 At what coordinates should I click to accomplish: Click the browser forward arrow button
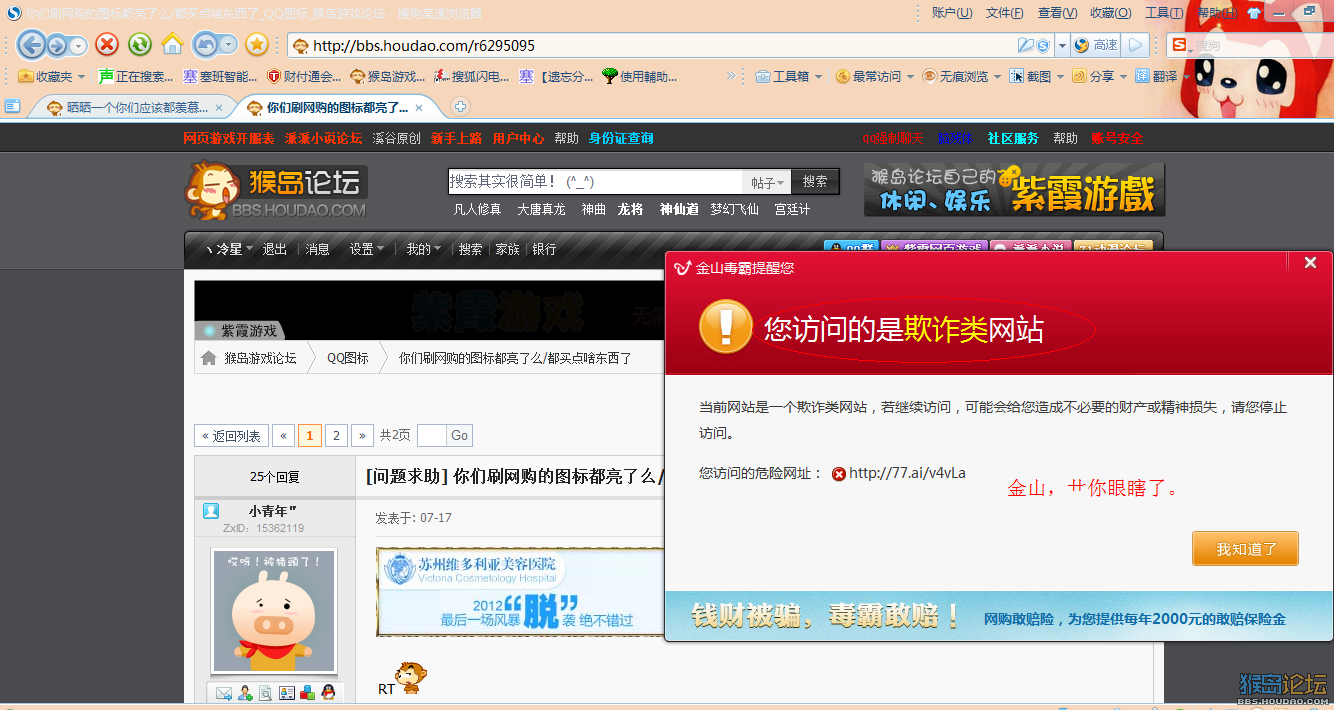tap(57, 45)
